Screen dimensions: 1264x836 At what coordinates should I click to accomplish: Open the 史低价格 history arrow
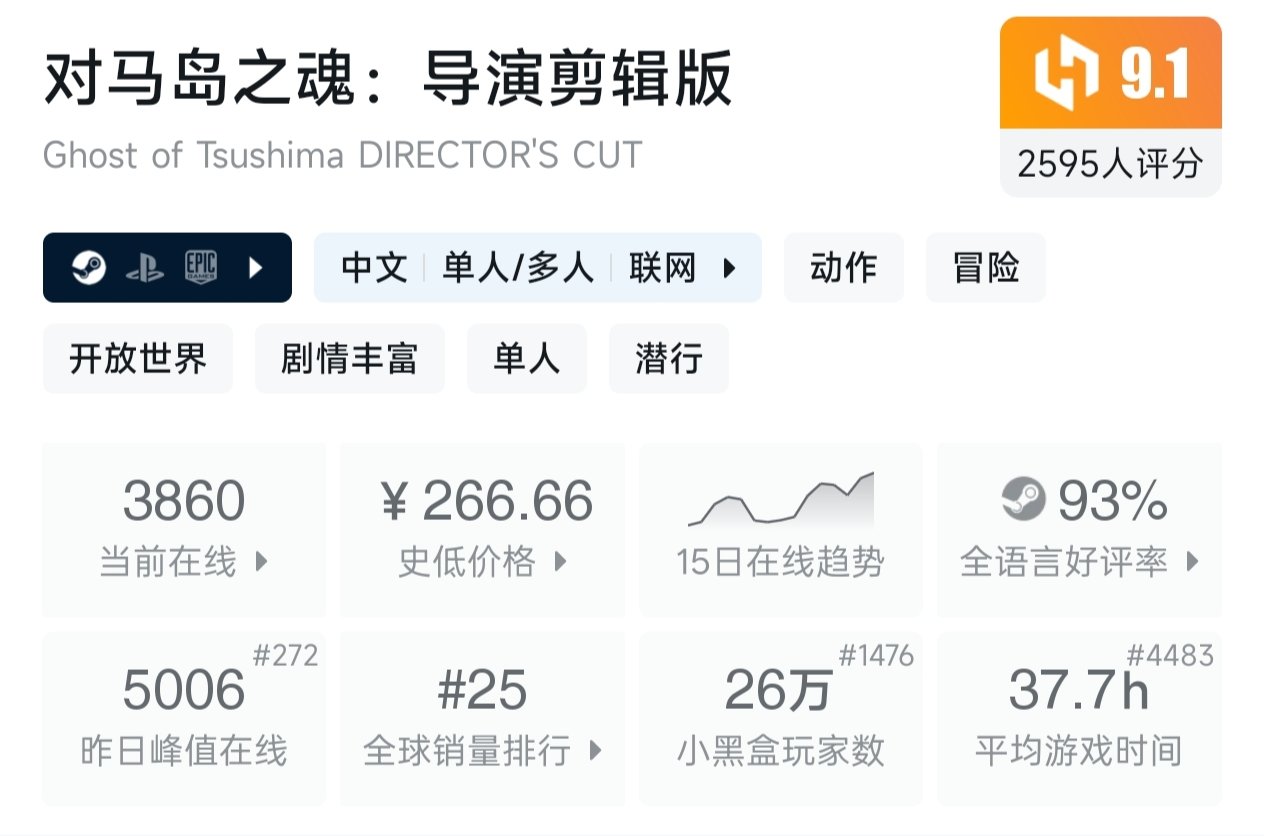click(x=560, y=562)
